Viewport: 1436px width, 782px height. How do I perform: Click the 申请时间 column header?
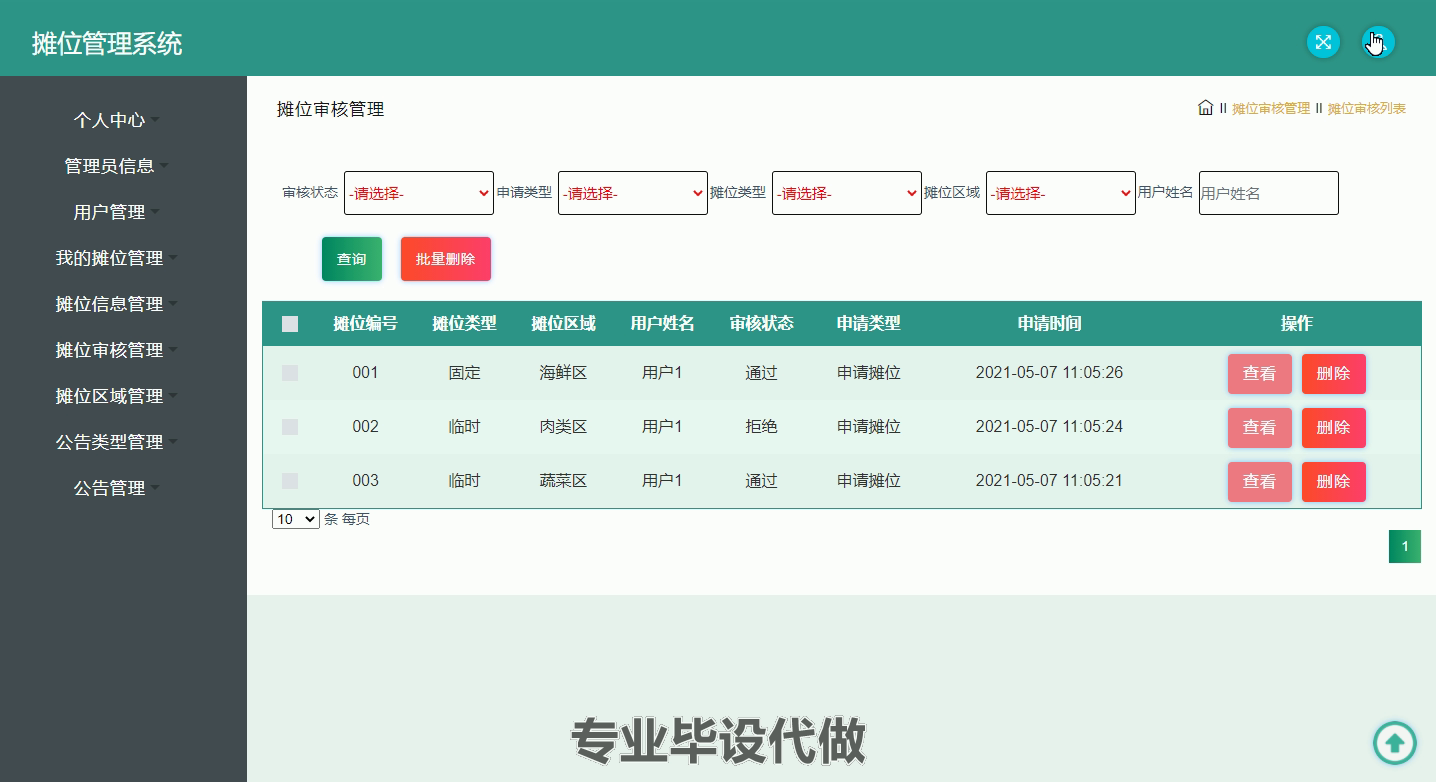(1049, 323)
